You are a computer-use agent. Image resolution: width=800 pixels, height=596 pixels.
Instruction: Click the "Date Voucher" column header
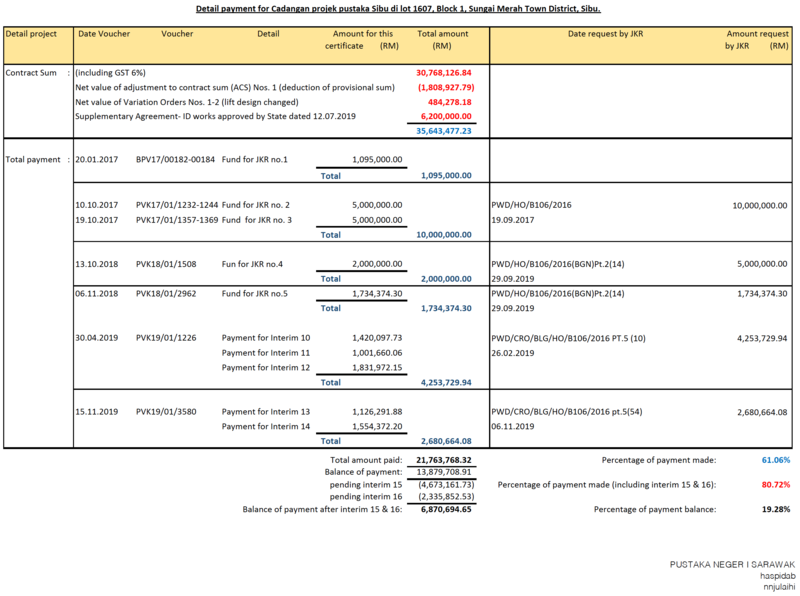point(104,34)
